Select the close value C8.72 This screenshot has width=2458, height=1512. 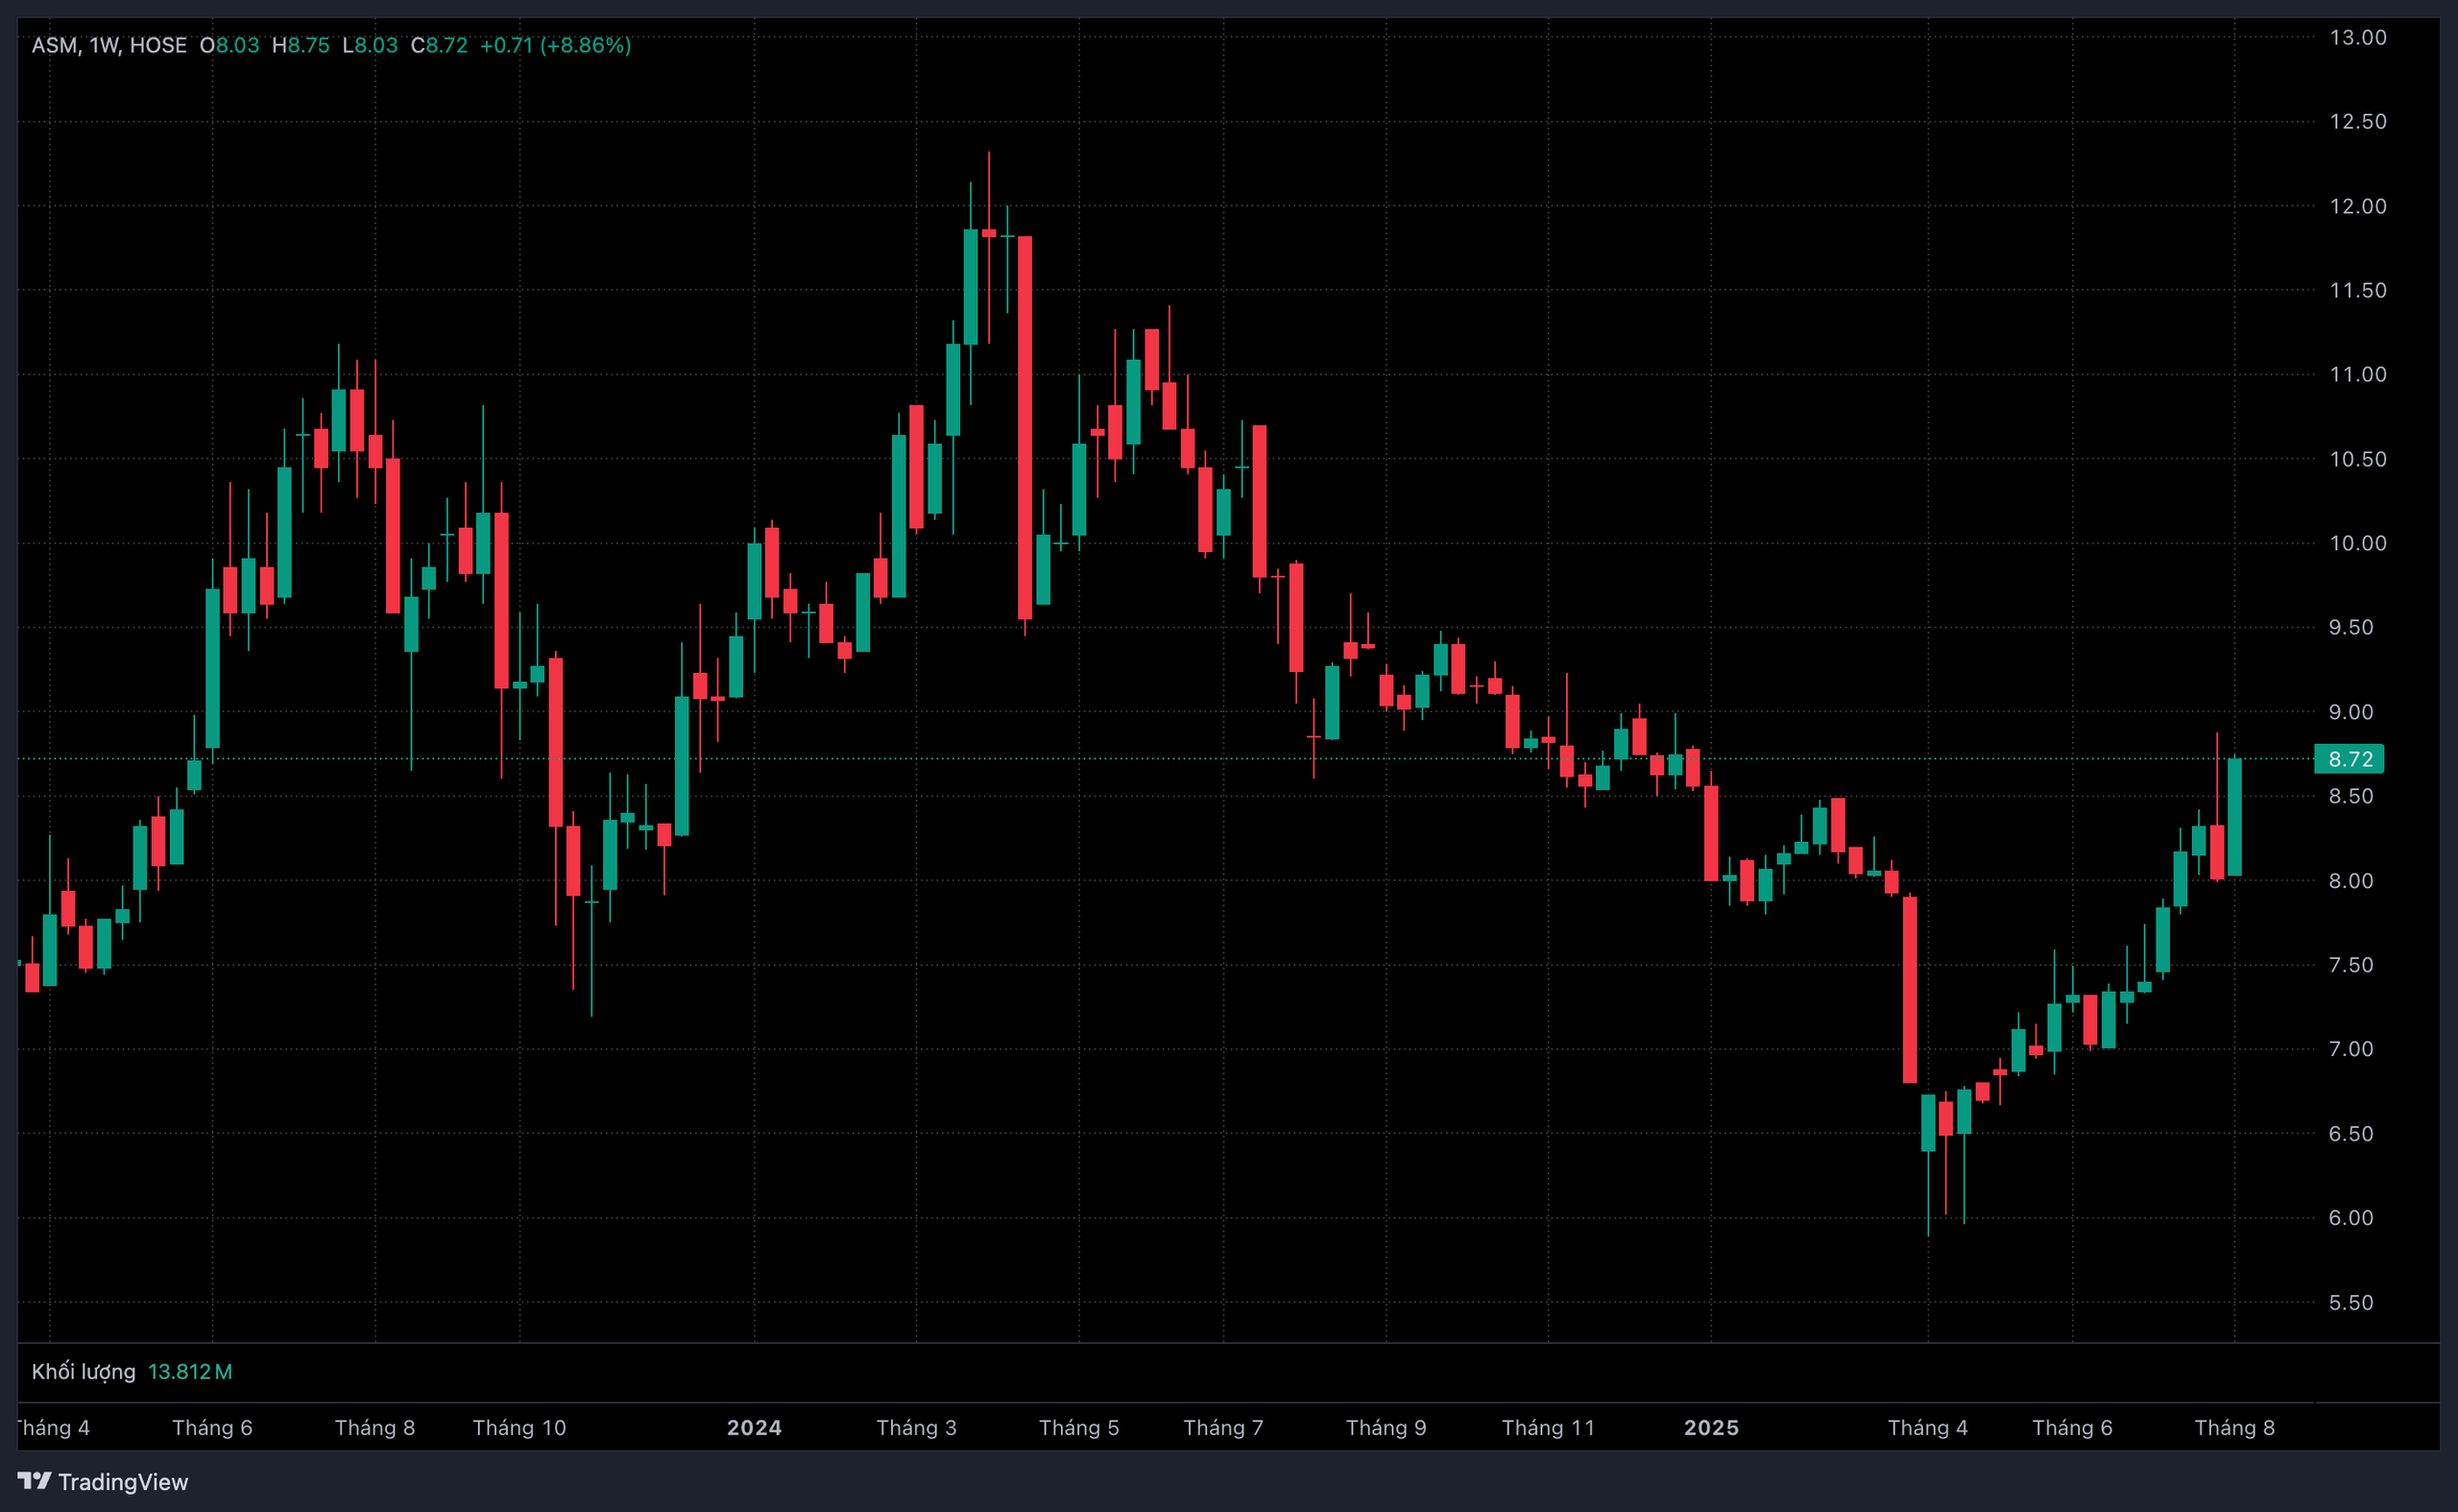[439, 45]
